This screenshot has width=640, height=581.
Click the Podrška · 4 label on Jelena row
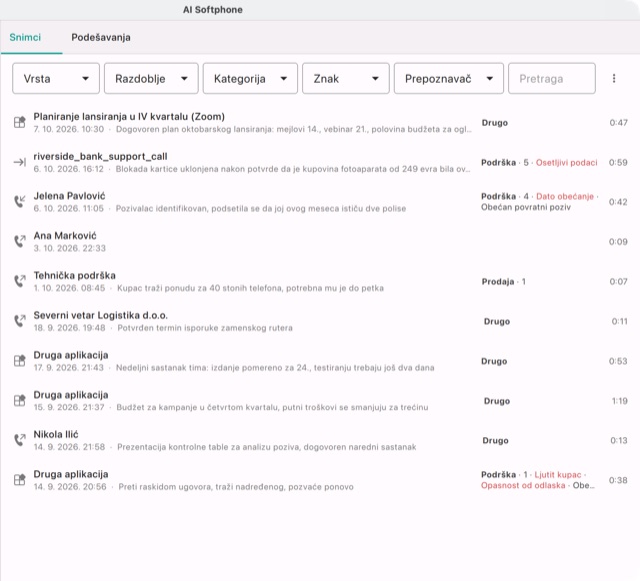[x=504, y=196]
